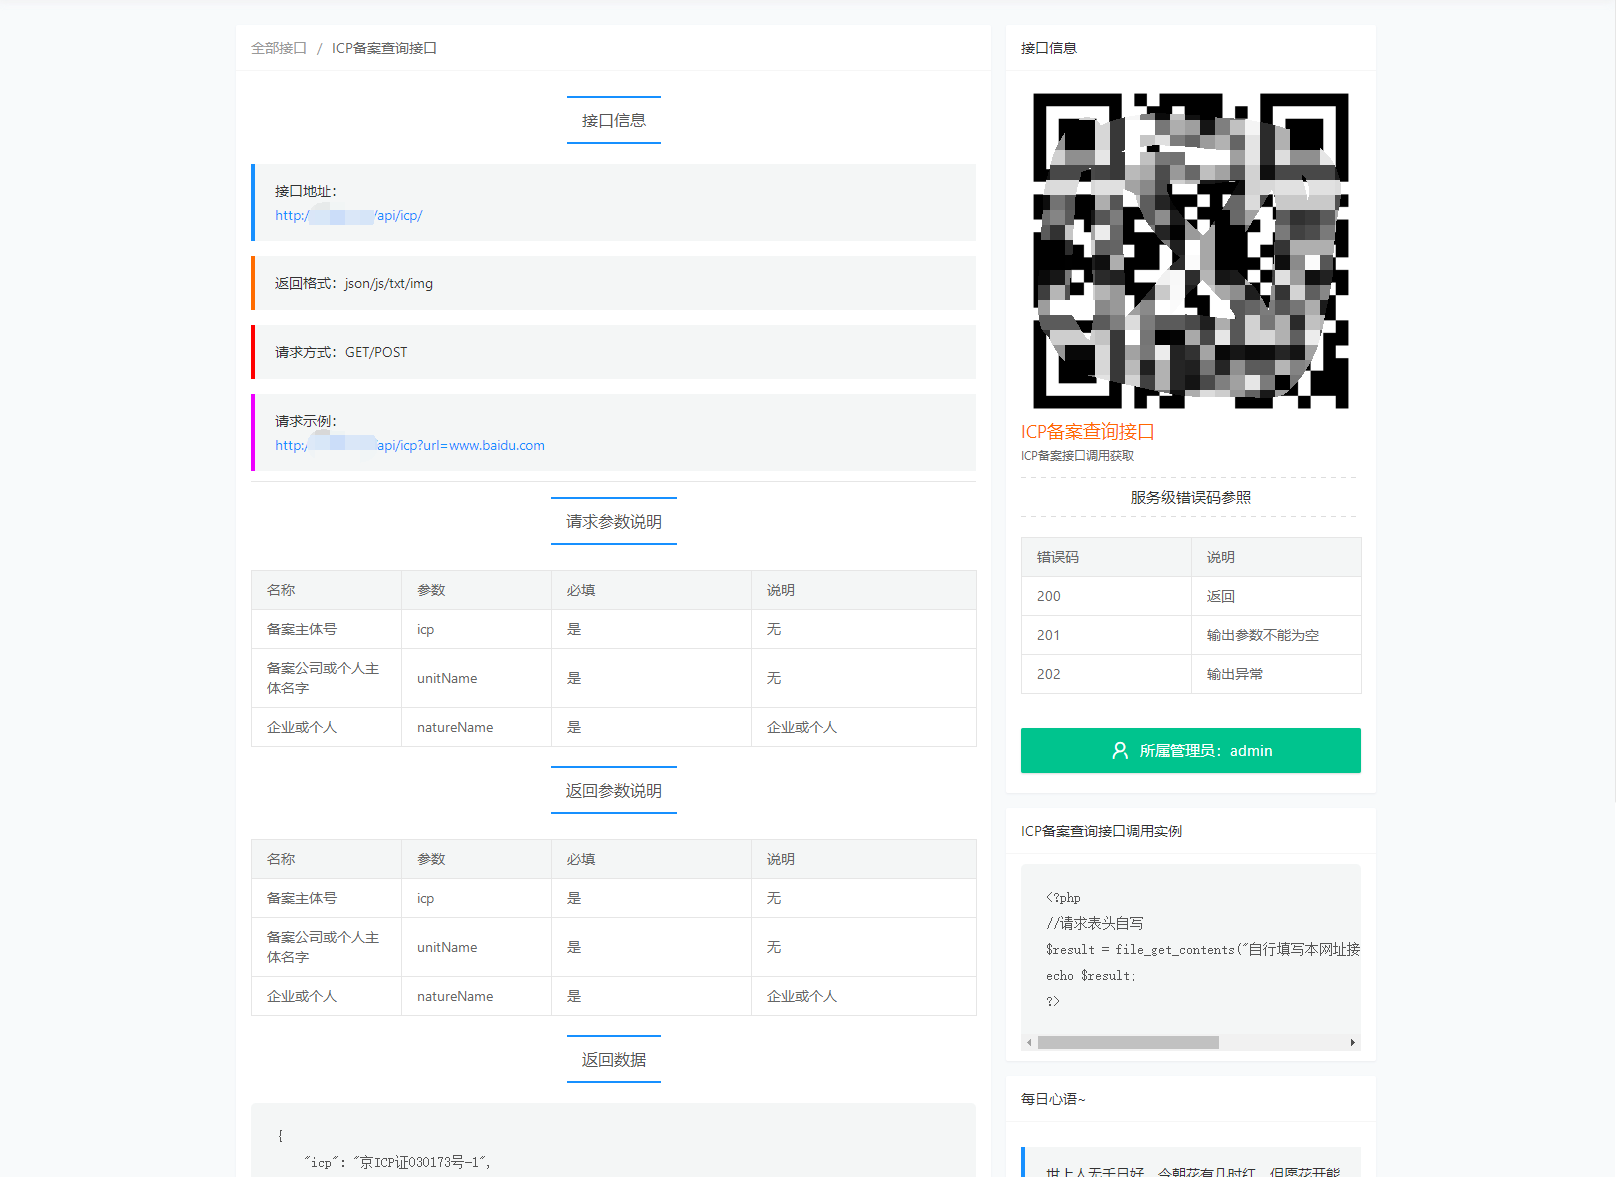
Task: Open the 全部接口 breadcrumb link
Action: point(277,47)
